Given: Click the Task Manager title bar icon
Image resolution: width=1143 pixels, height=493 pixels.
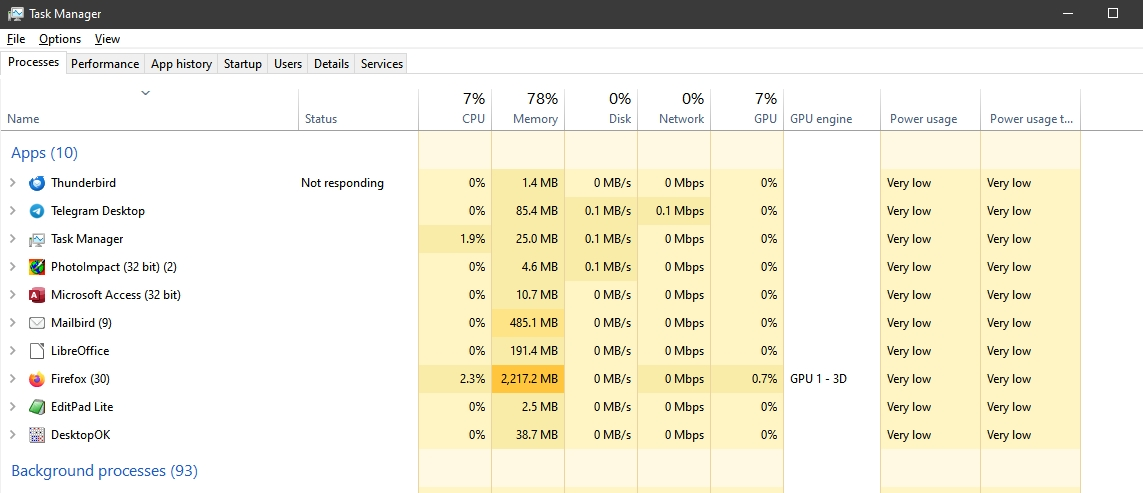Looking at the screenshot, I should [15, 14].
